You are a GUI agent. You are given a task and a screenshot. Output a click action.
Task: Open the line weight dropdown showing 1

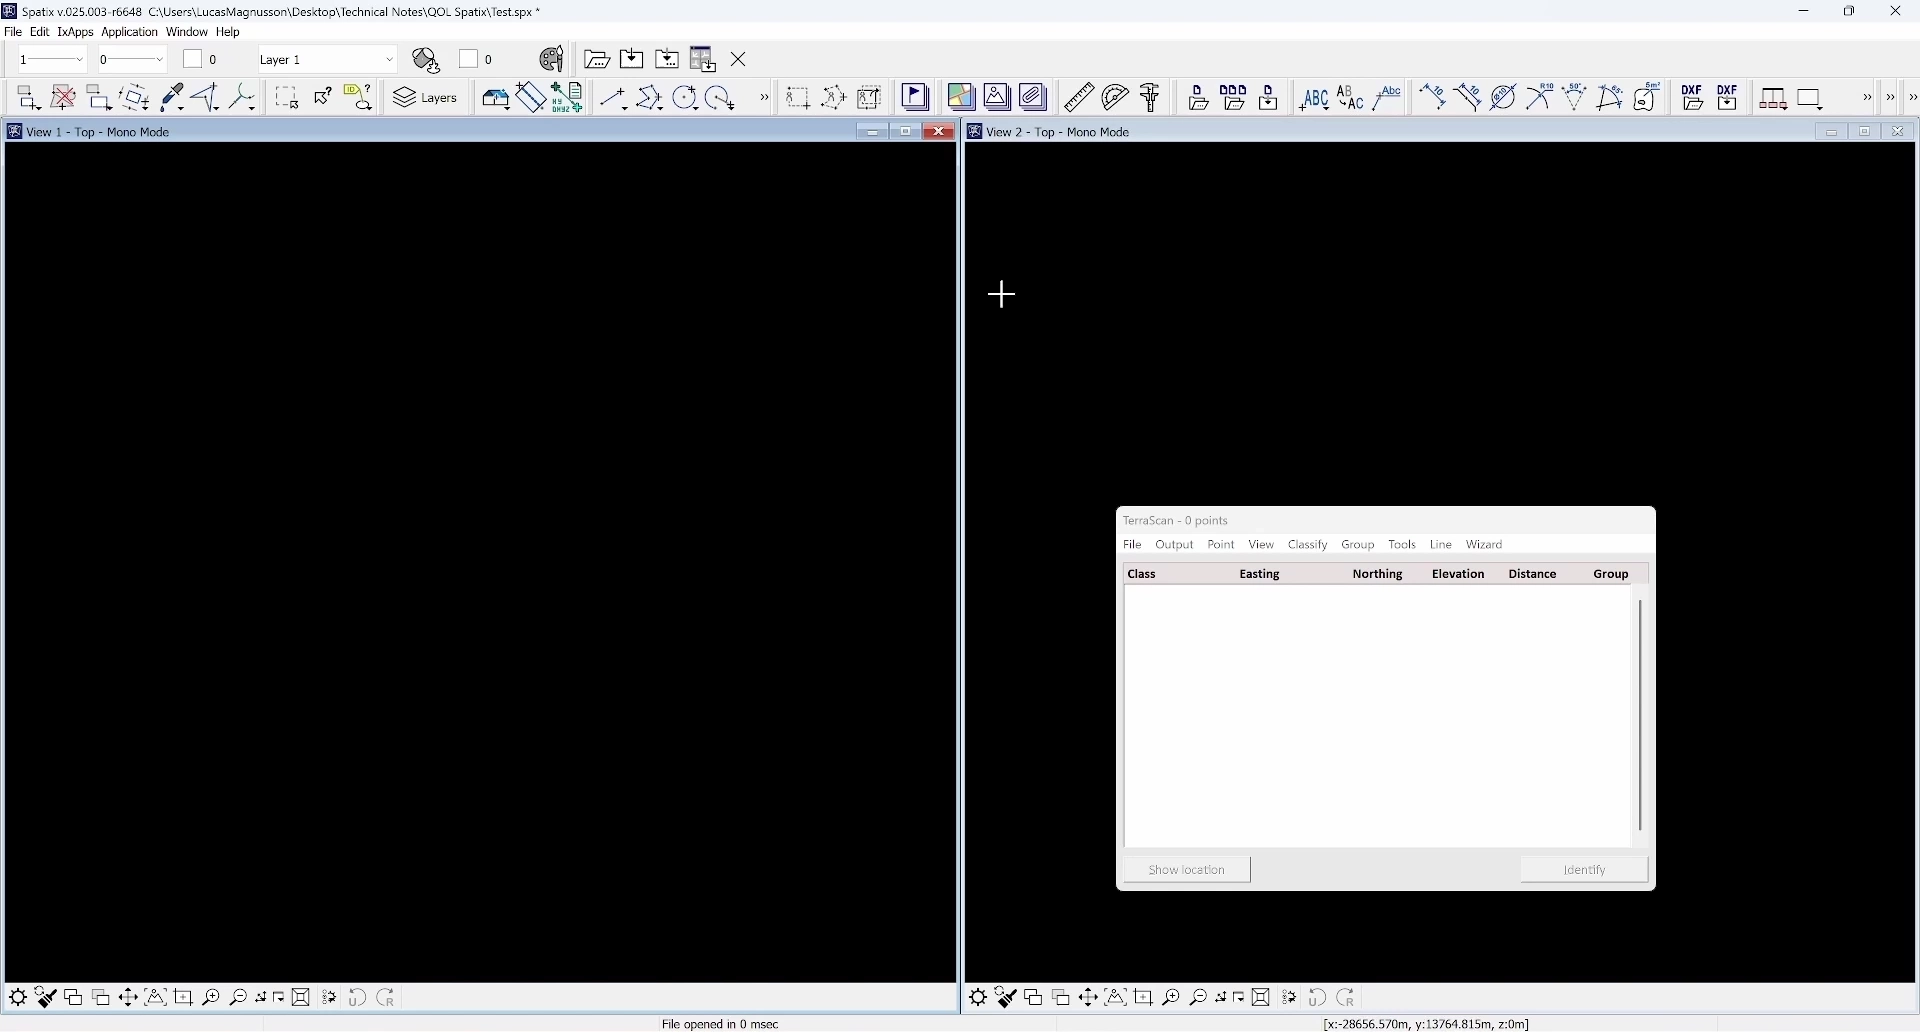pos(52,60)
